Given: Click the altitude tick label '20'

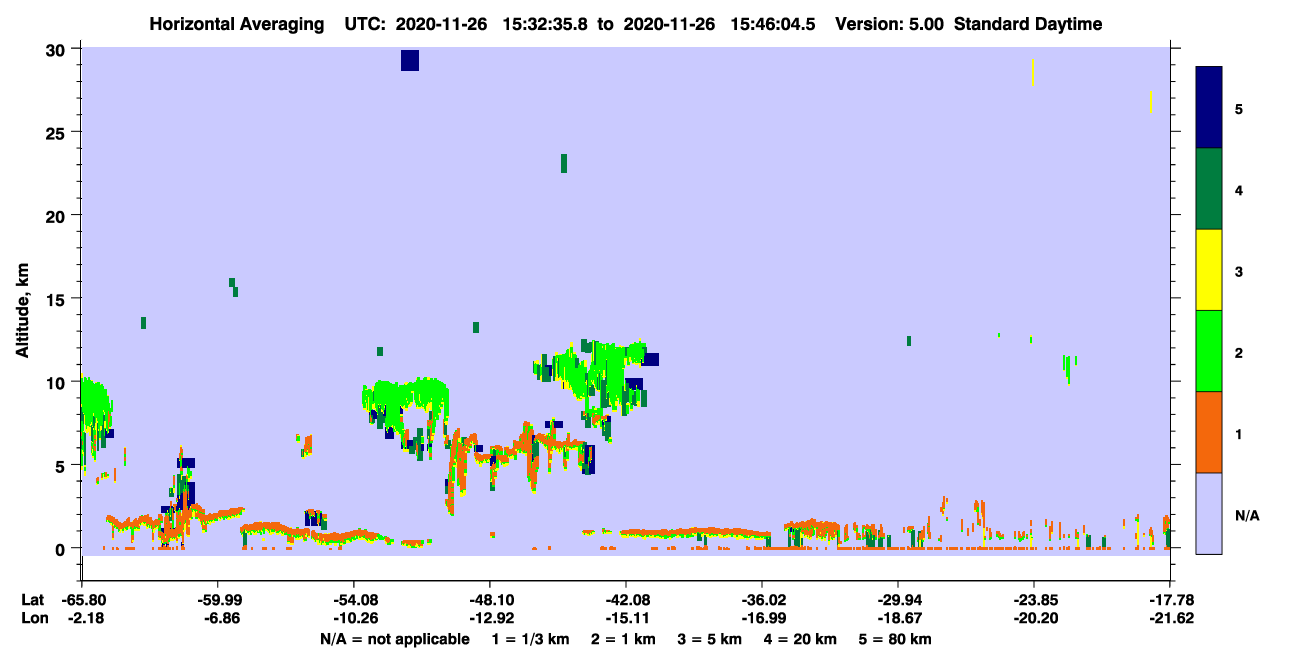Looking at the screenshot, I should (x=57, y=216).
